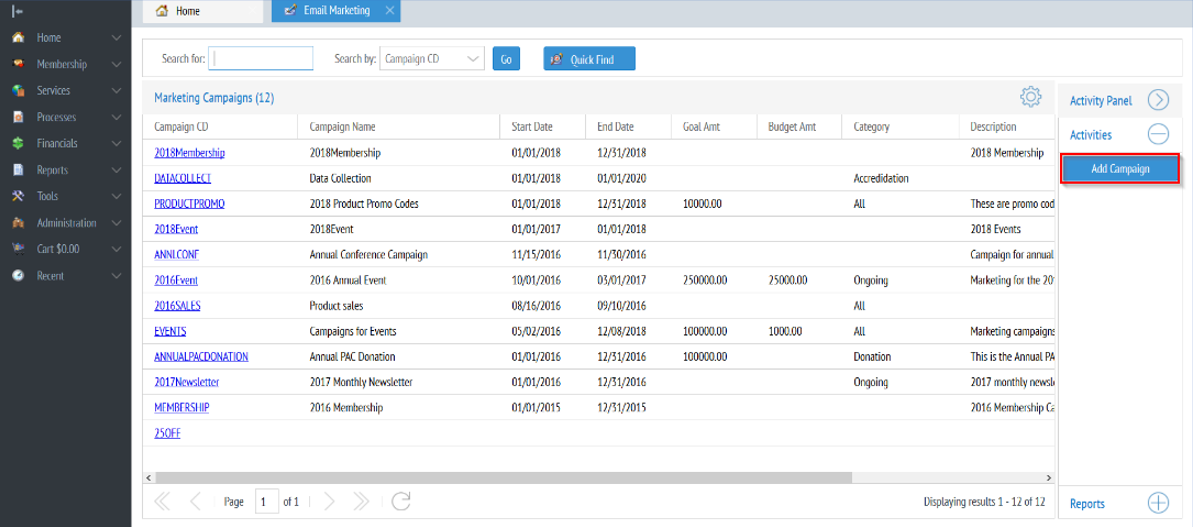1193x527 pixels.
Task: Collapse the Activities section minus icon
Action: tap(1158, 135)
